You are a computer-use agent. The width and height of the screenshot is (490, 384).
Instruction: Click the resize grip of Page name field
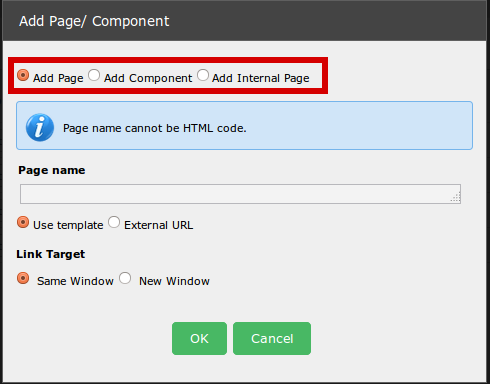pos(456,198)
